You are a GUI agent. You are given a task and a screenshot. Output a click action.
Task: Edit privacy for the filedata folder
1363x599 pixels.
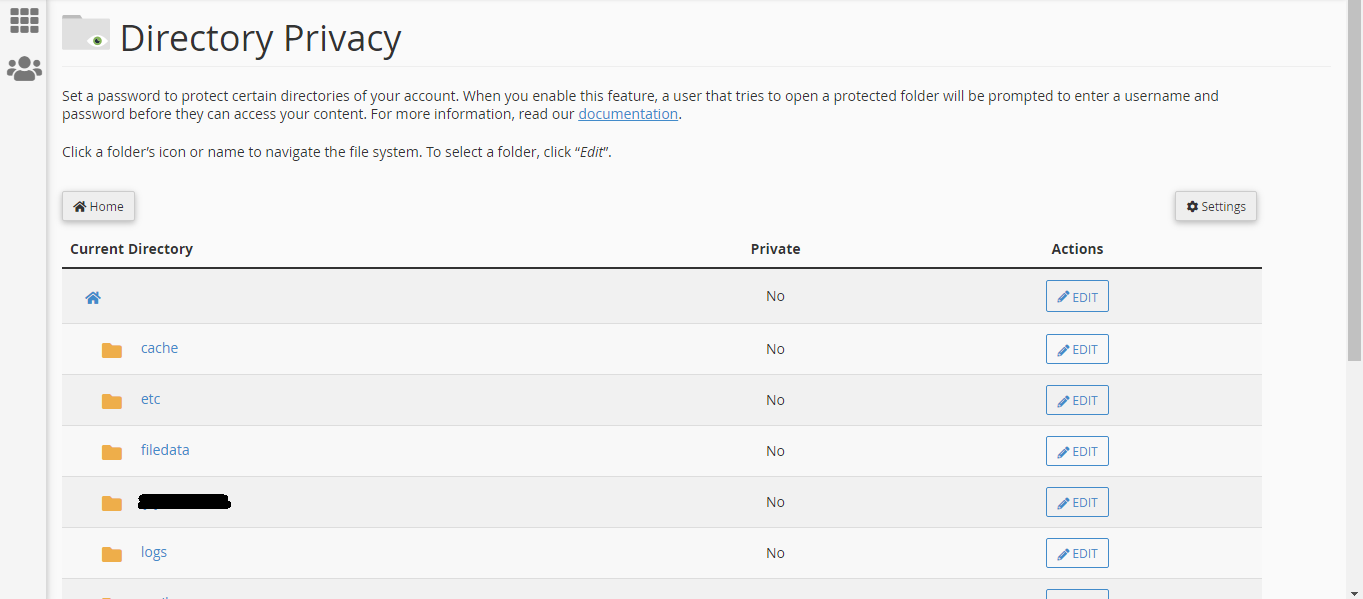(1077, 451)
